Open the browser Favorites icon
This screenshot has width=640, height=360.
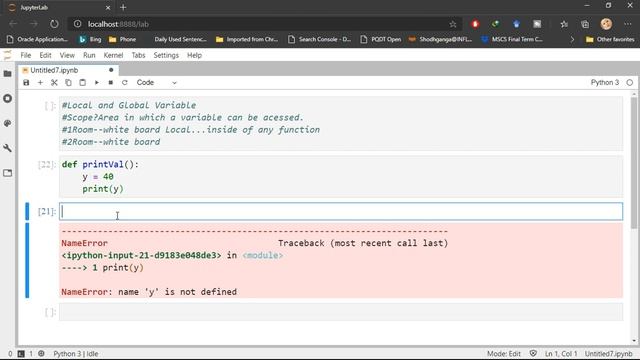tap(564, 24)
